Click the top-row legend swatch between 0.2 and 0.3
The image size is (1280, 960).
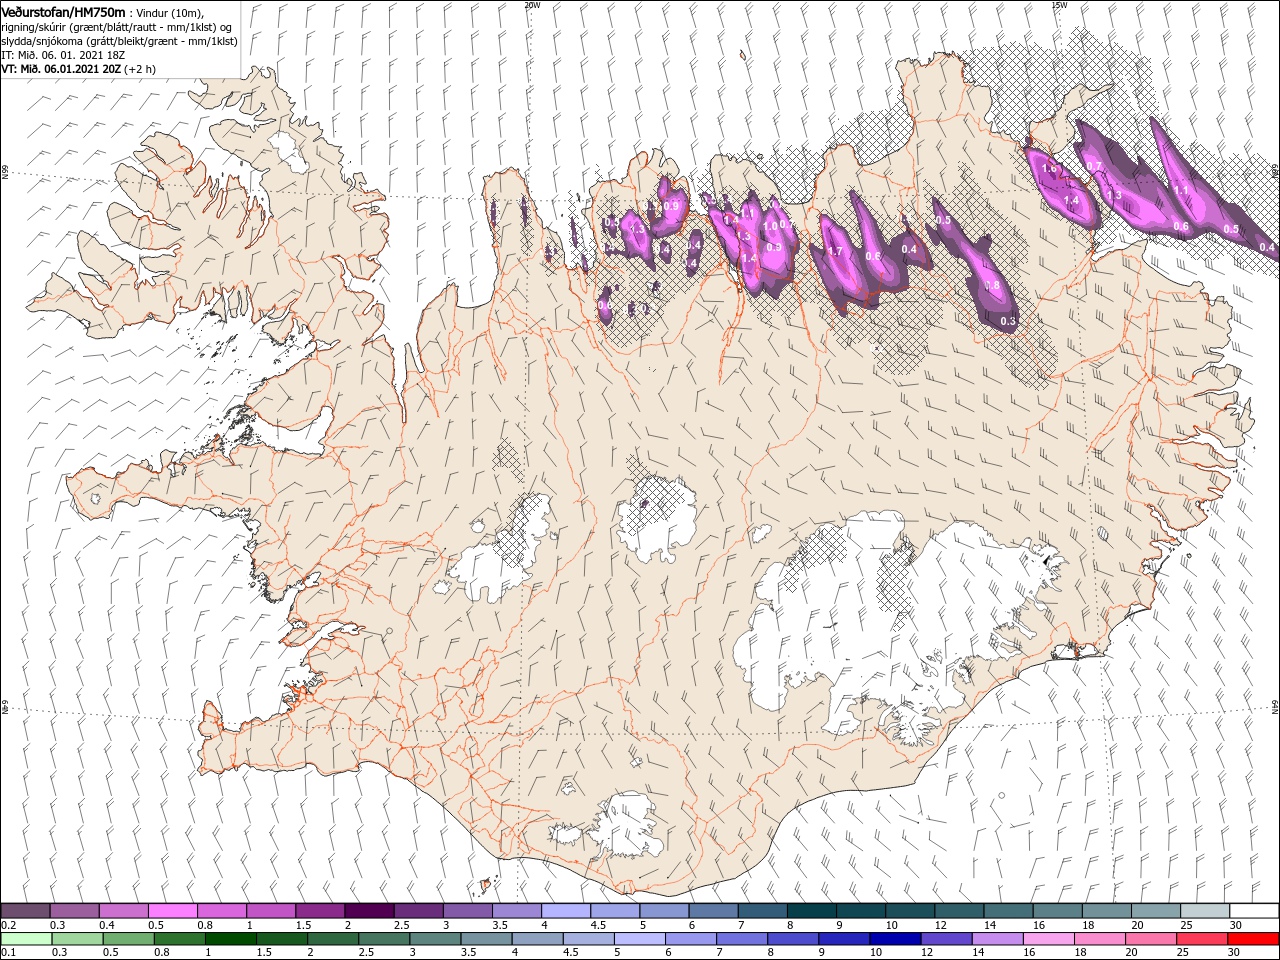pos(25,911)
